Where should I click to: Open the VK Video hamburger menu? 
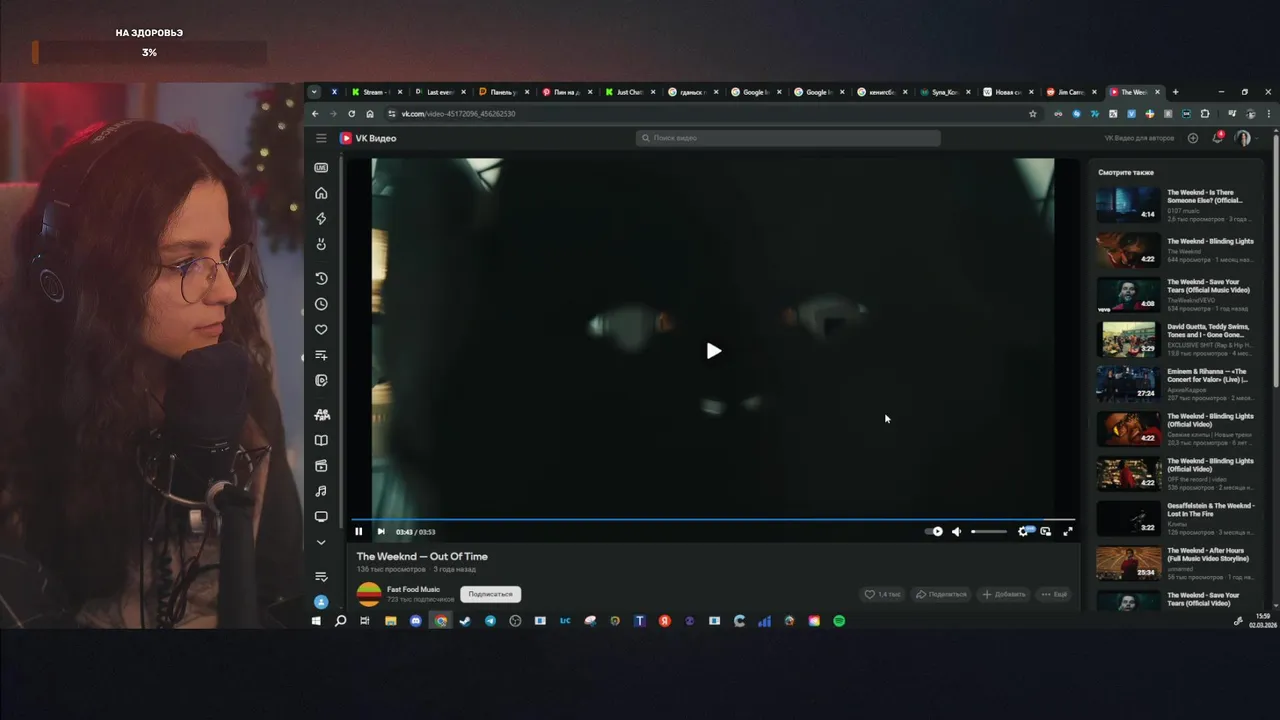pos(321,138)
